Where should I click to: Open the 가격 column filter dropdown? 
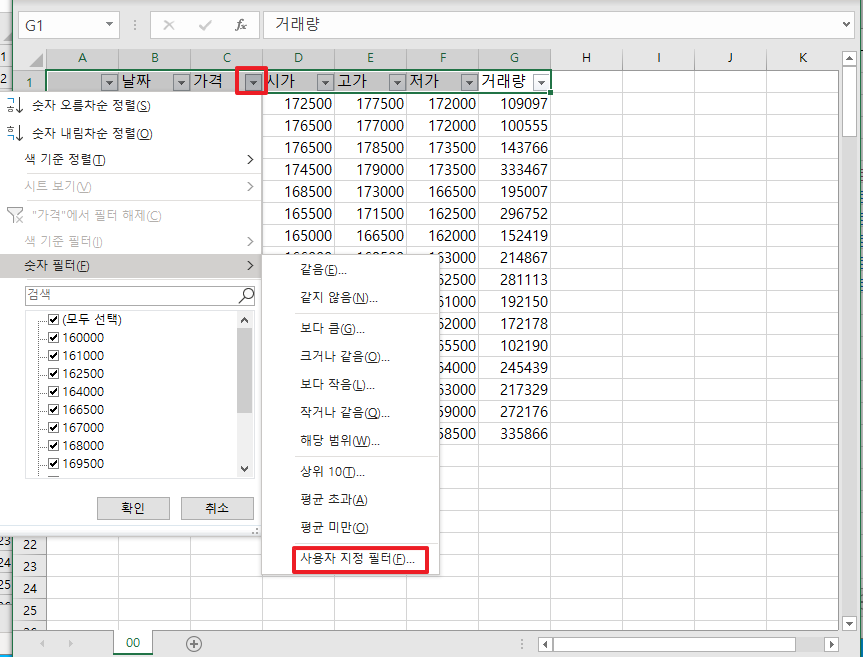[253, 83]
